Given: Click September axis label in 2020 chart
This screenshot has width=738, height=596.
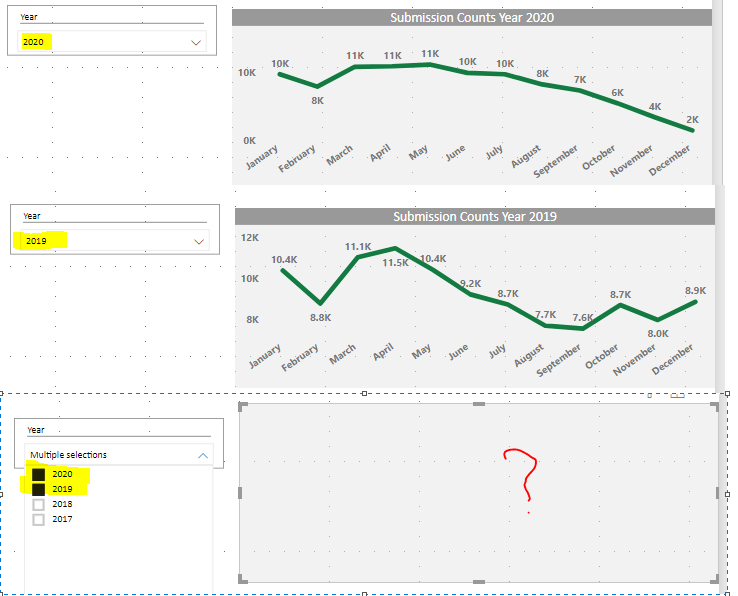Looking at the screenshot, I should [555, 161].
